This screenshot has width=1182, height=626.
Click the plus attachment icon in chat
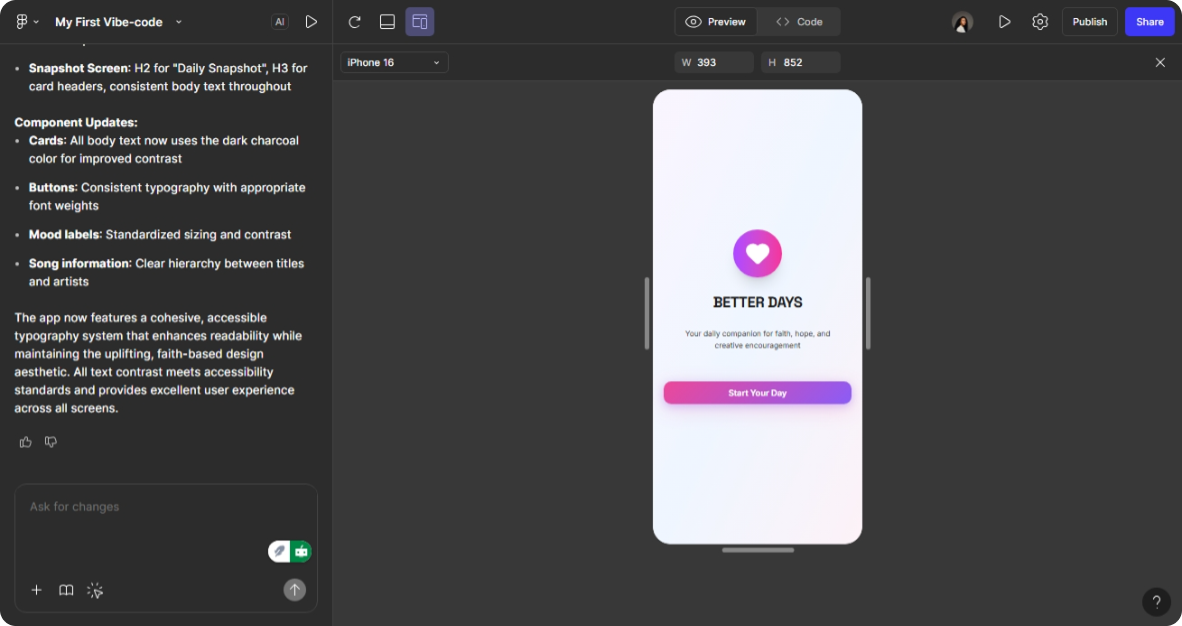pos(37,590)
